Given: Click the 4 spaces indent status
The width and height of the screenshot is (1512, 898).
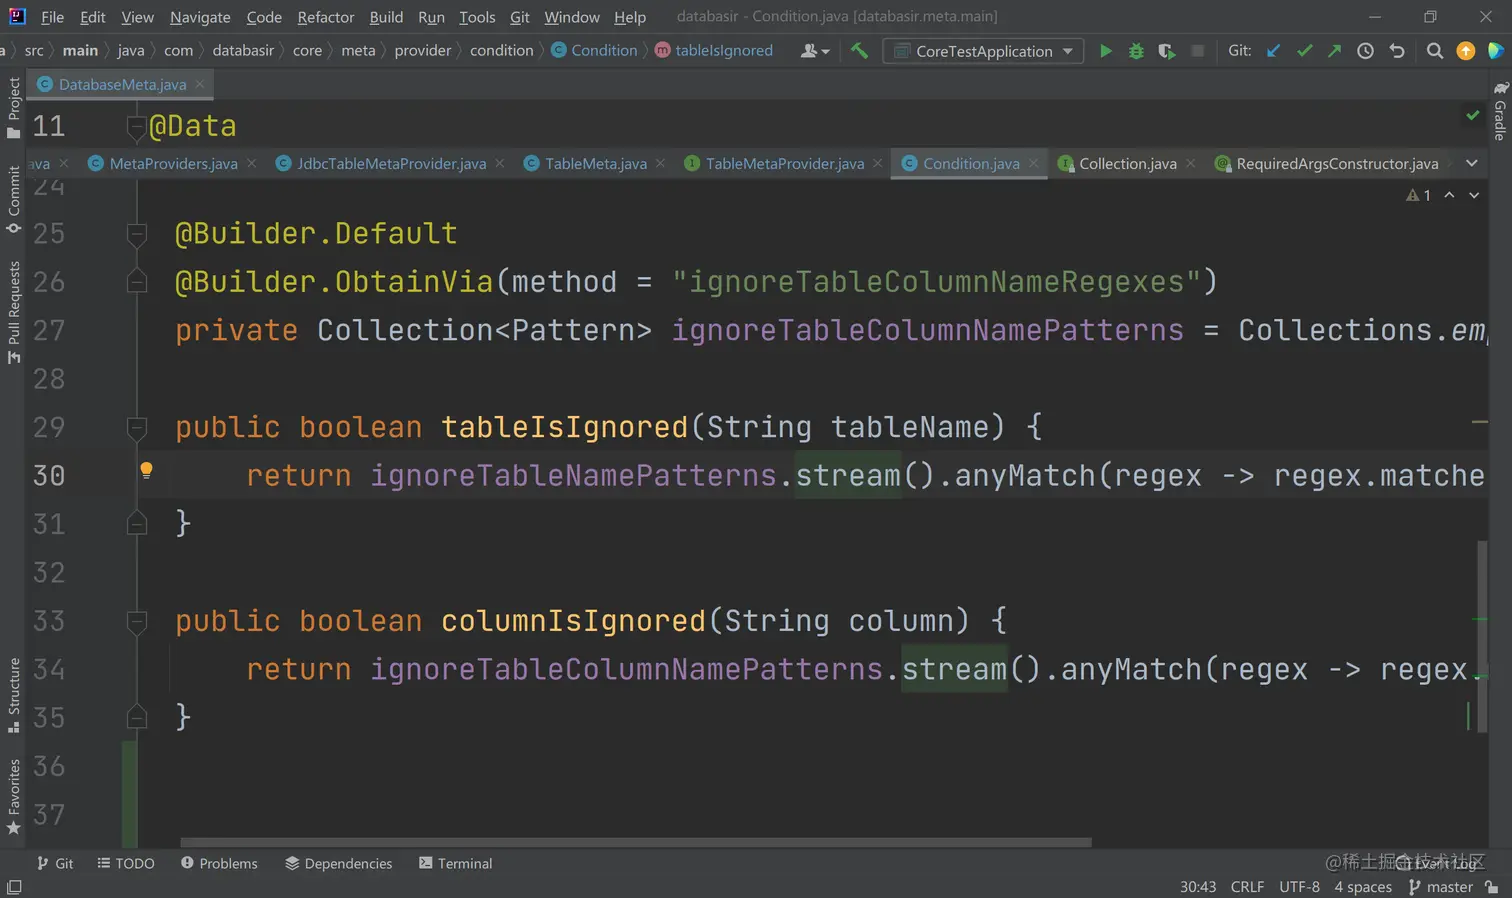Looking at the screenshot, I should tap(1363, 887).
